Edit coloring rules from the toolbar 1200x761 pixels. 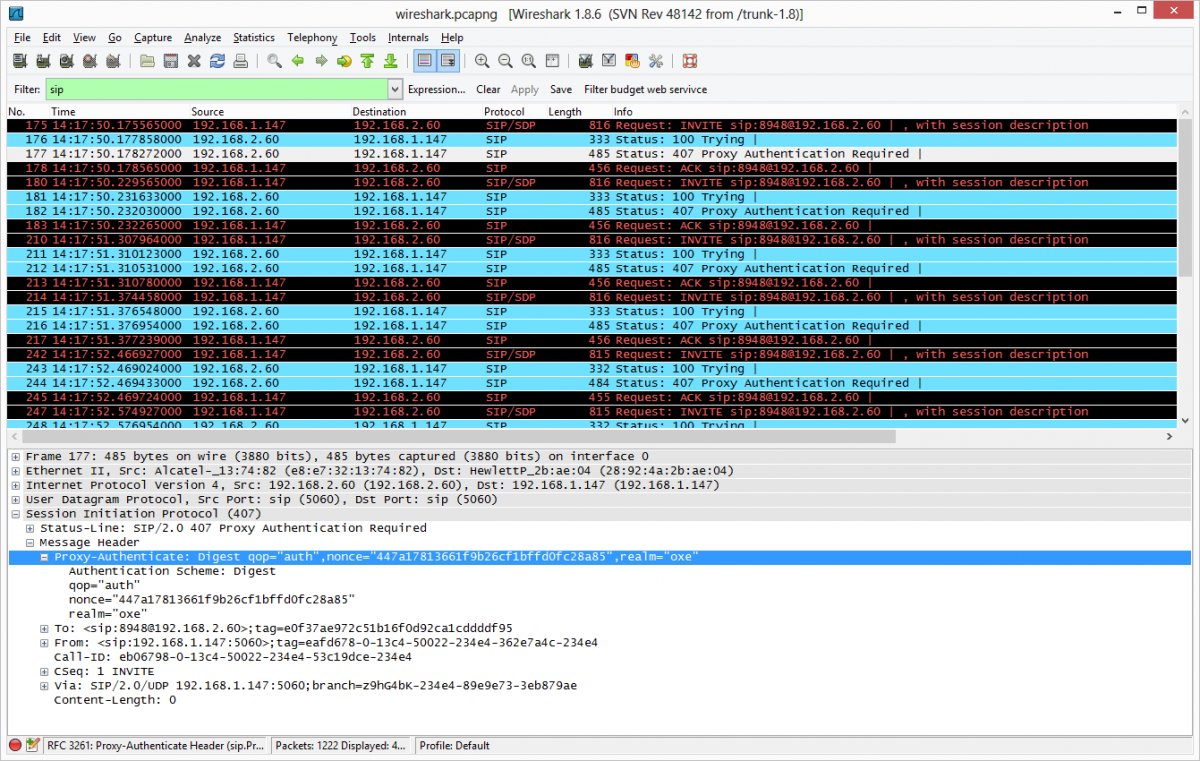632,61
